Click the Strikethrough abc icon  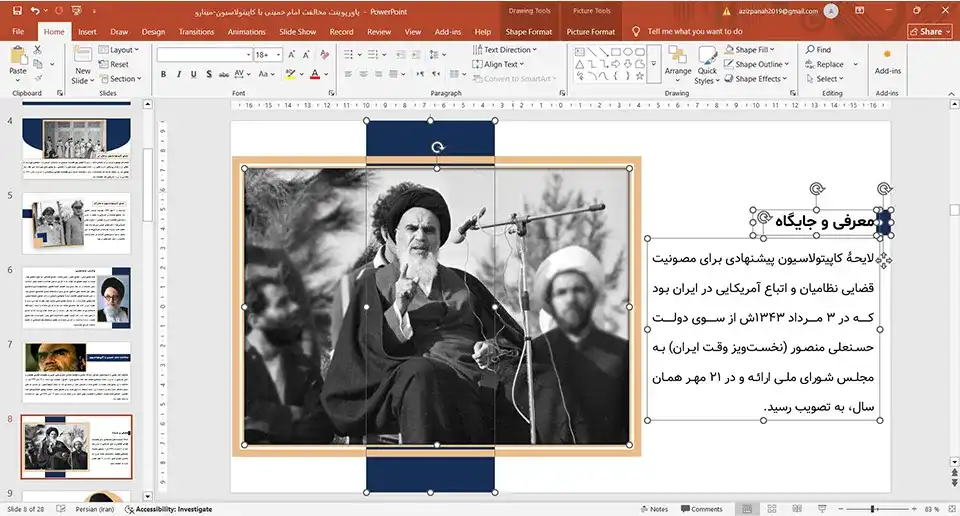tap(223, 74)
